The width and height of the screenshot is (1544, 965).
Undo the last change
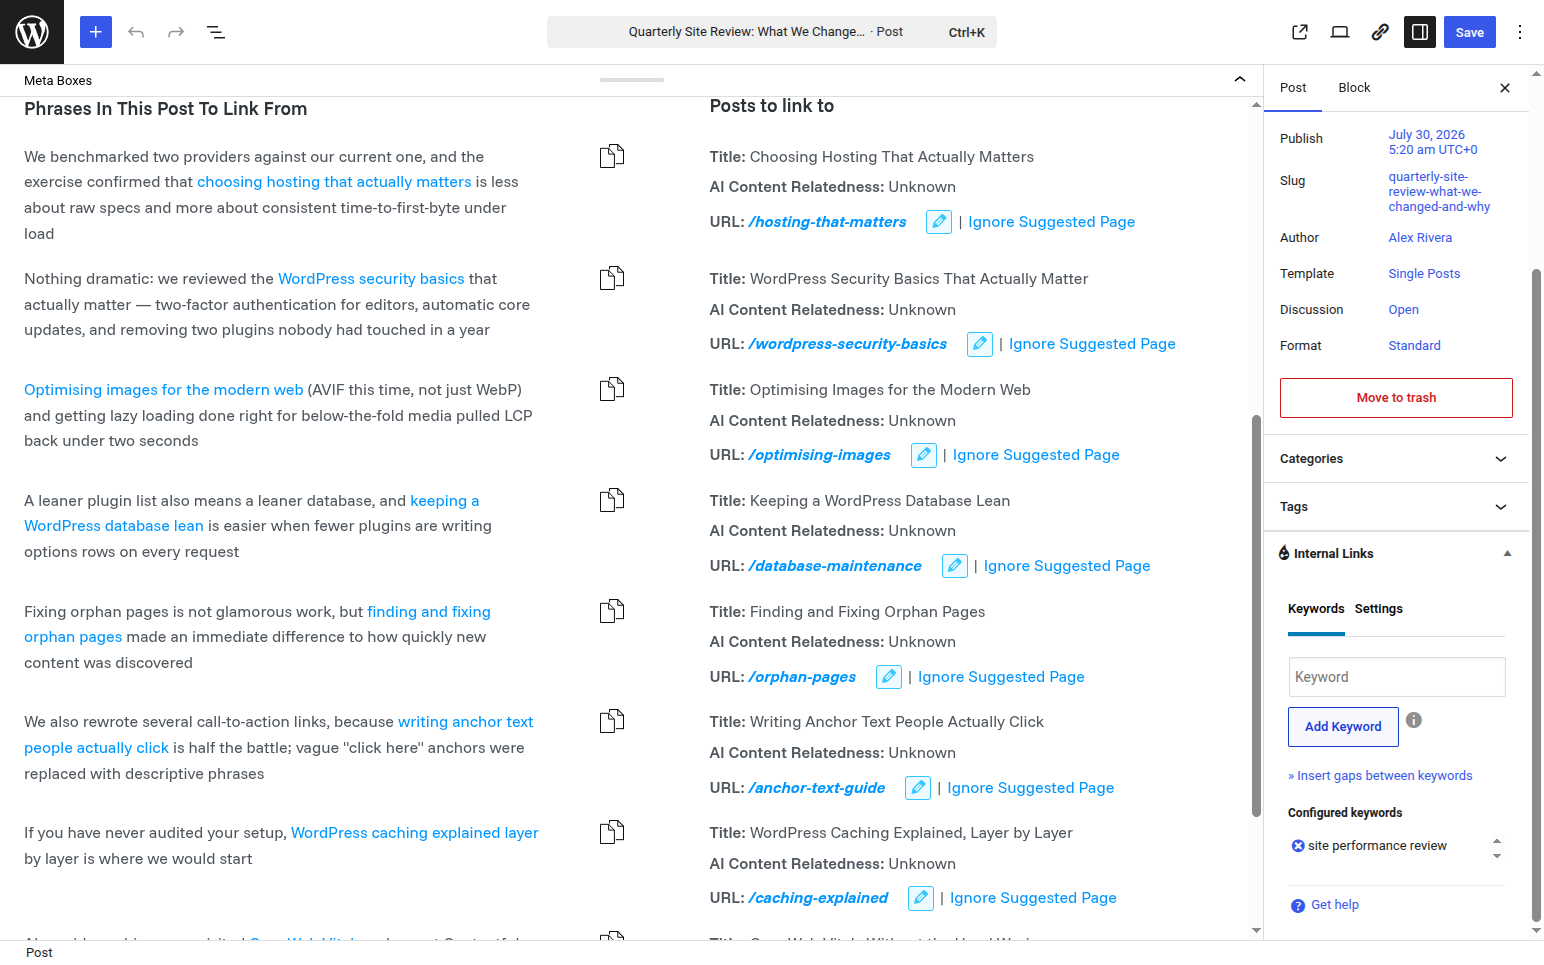tap(136, 32)
